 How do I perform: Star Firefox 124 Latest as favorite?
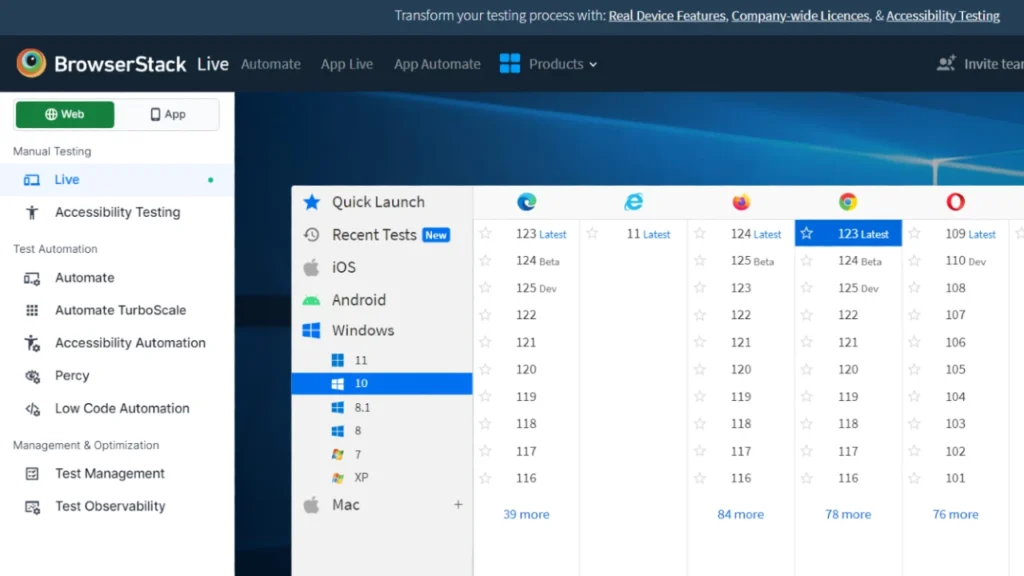[x=698, y=233]
